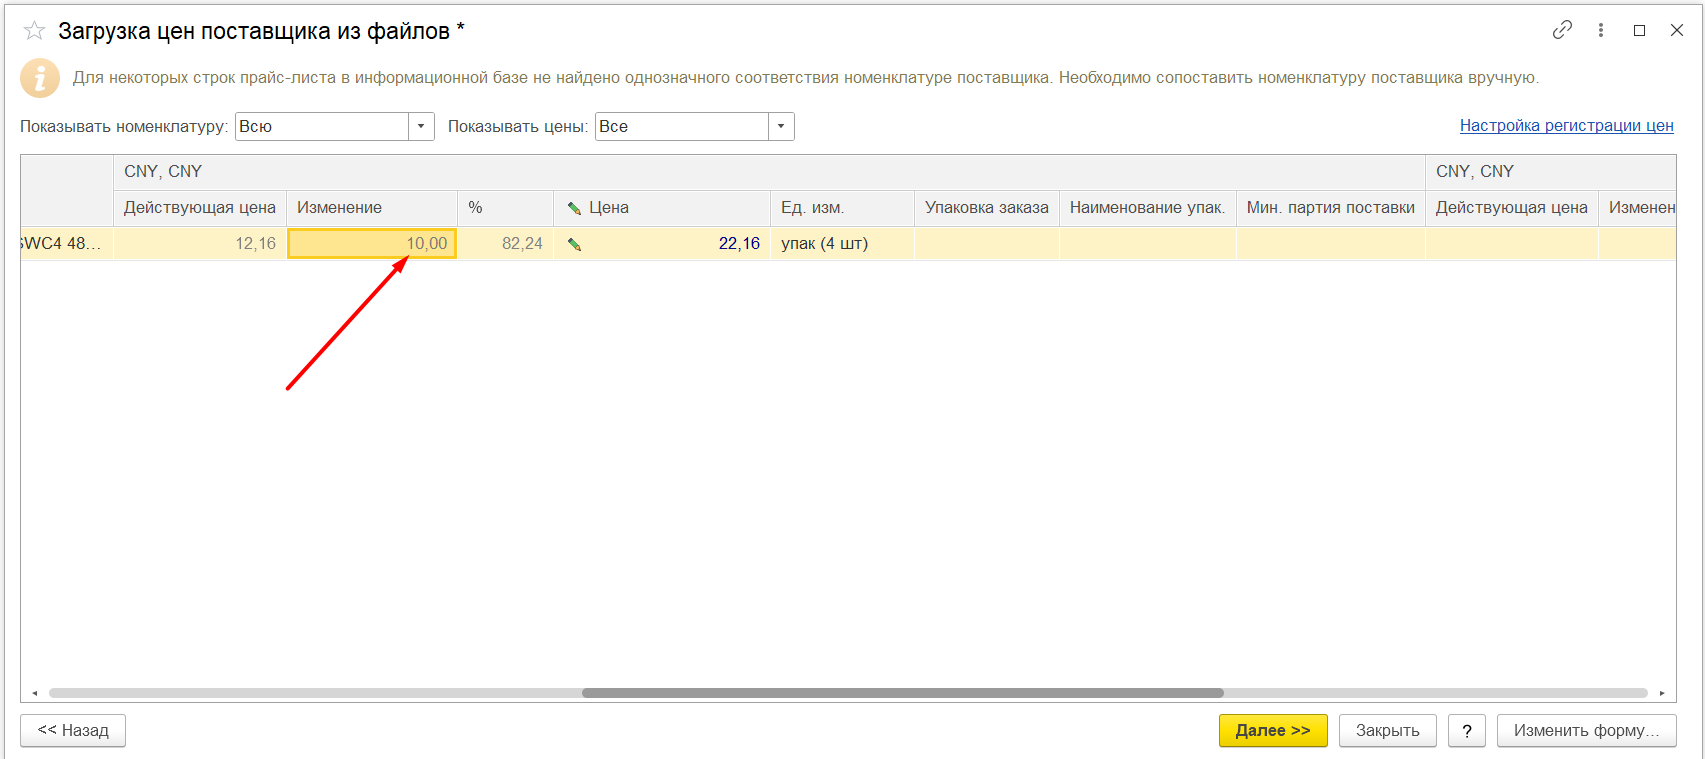Click the pencil icon in price cell
This screenshot has width=1705, height=759.
(575, 244)
